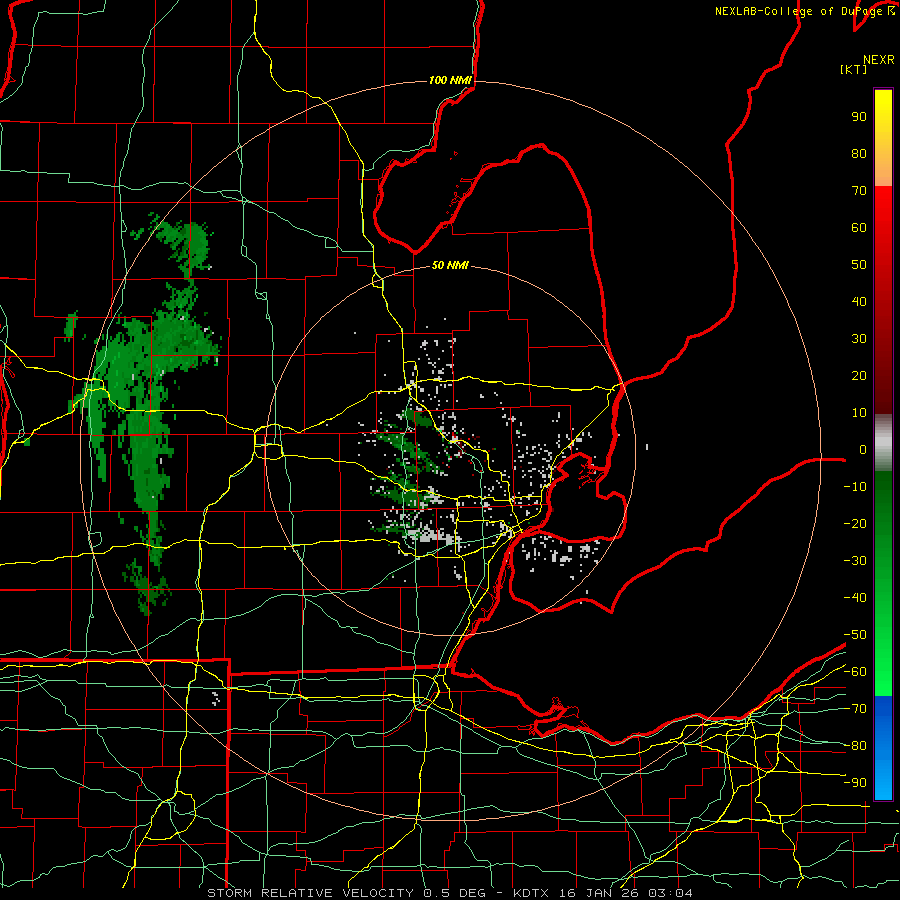
Task: Select the 100 NMI range ring label
Action: pyautogui.click(x=450, y=80)
